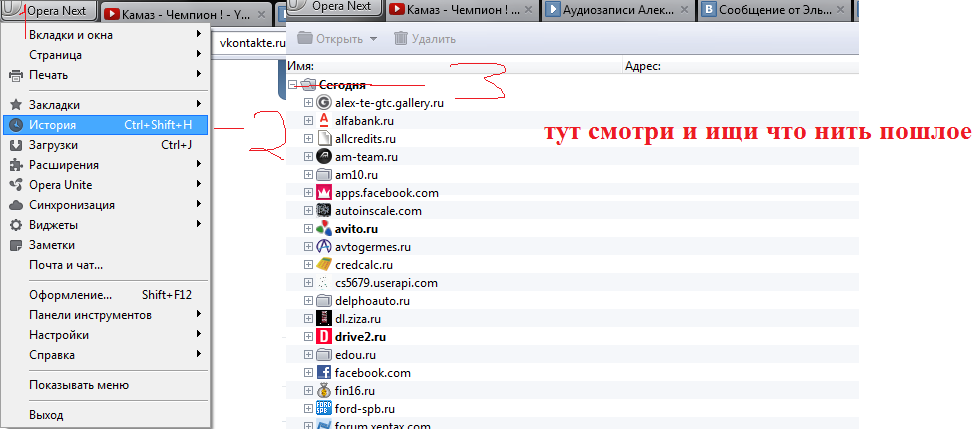Viewport: 976px width, 429px height.
Task: Click apps.facebook.com crown icon
Action: click(x=324, y=193)
